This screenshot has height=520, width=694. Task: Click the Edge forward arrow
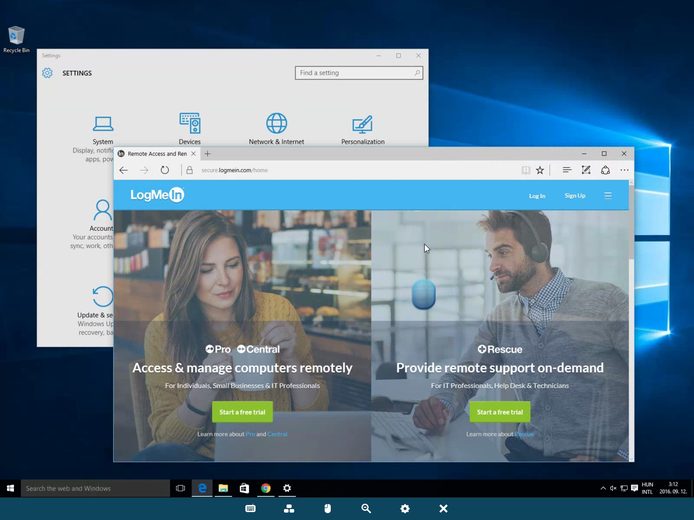click(x=144, y=170)
